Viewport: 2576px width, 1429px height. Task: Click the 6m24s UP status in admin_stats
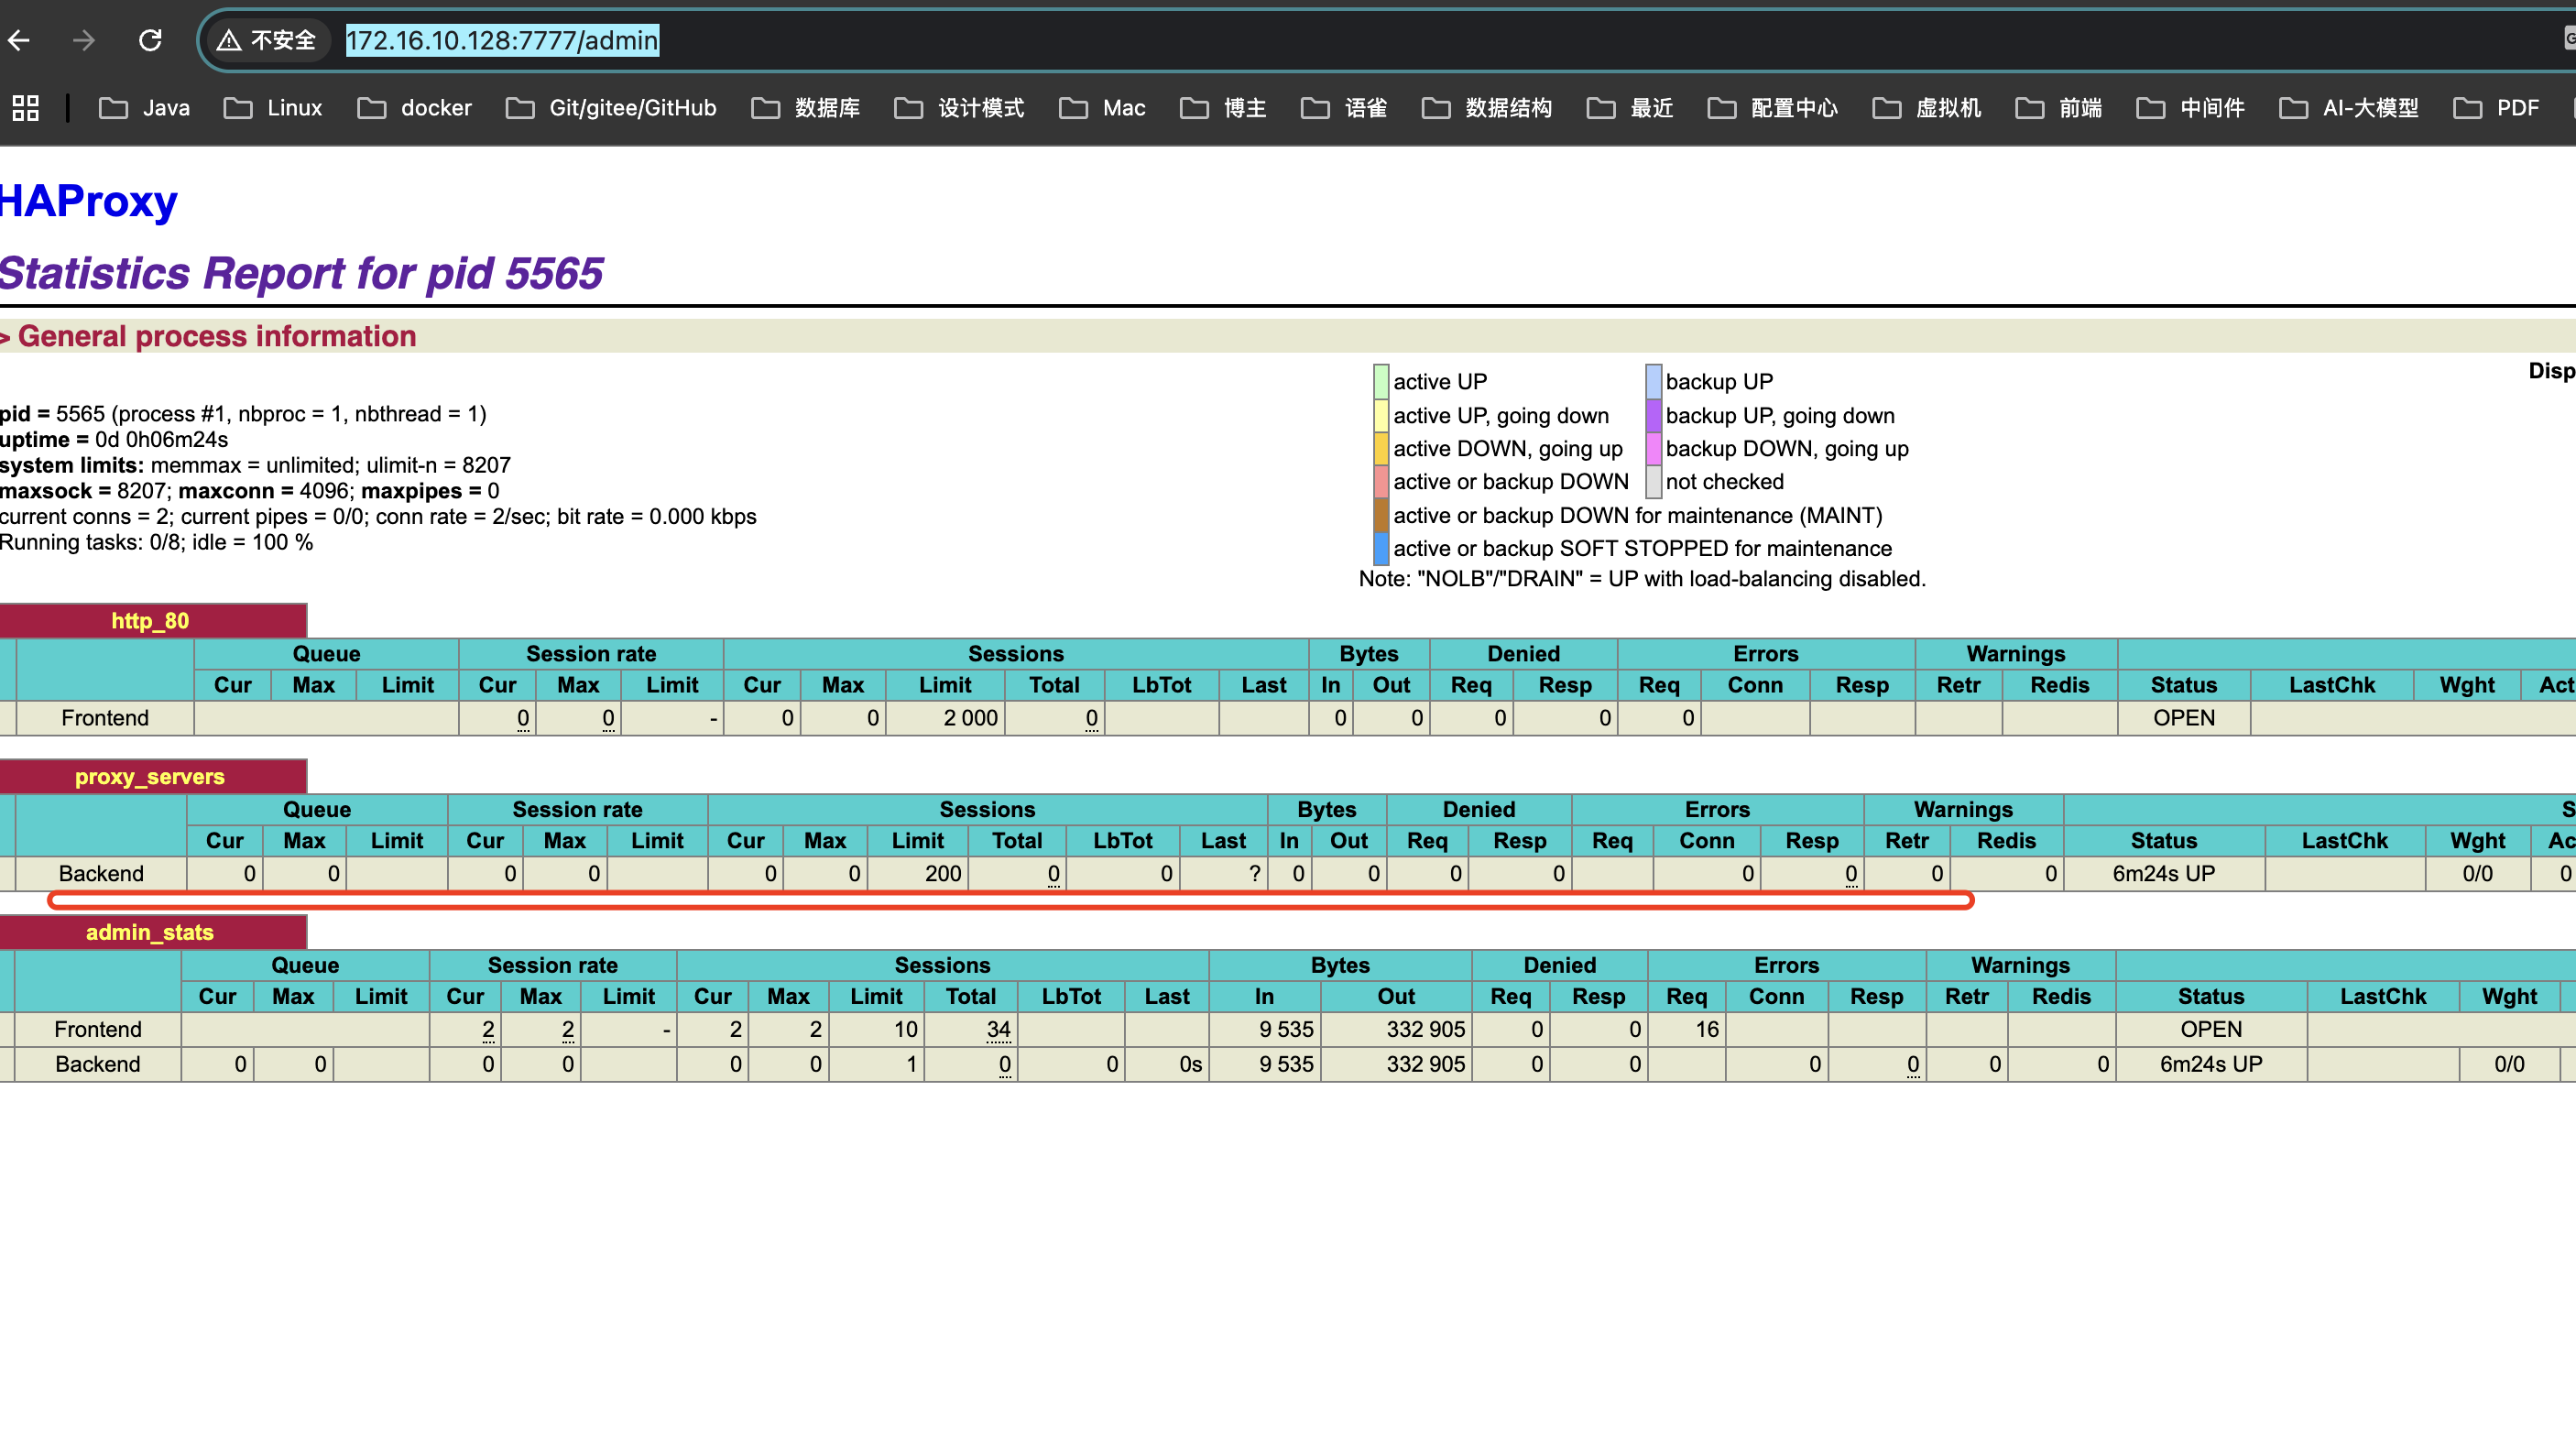point(2211,1064)
